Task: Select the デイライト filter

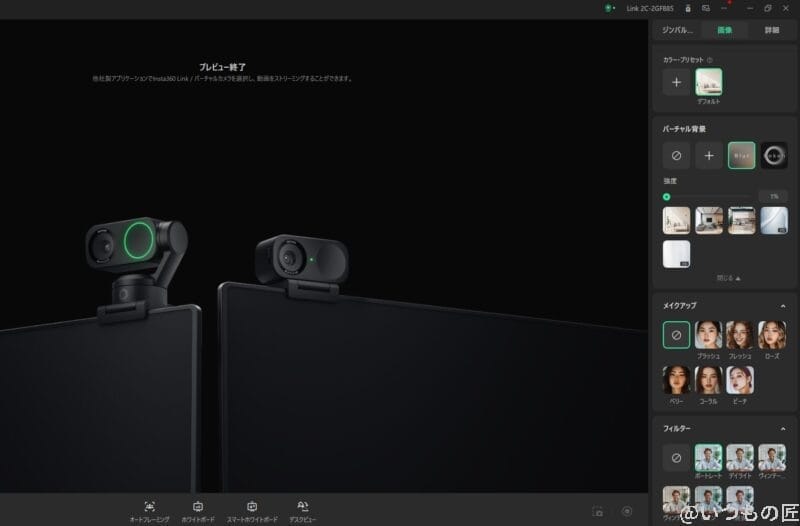Action: pos(740,458)
